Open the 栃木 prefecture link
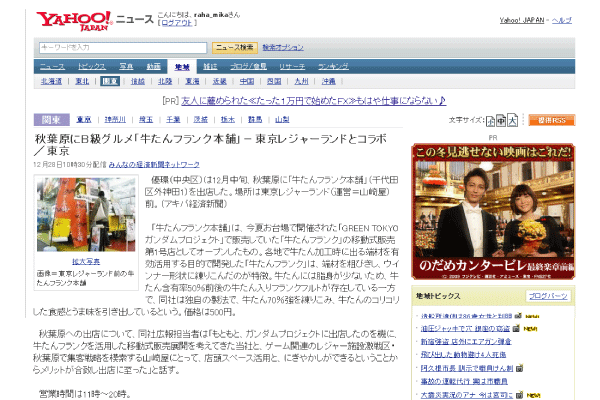 (x=228, y=120)
